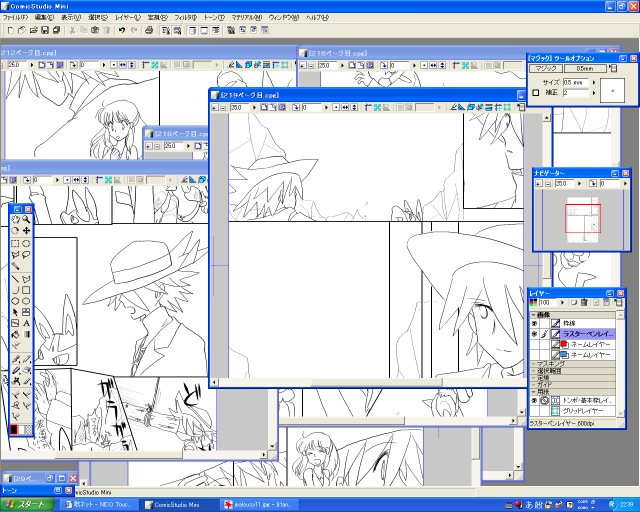This screenshot has height=512, width=640.
Task: Choose the Rectangular marquee selection tool
Action: (15, 242)
